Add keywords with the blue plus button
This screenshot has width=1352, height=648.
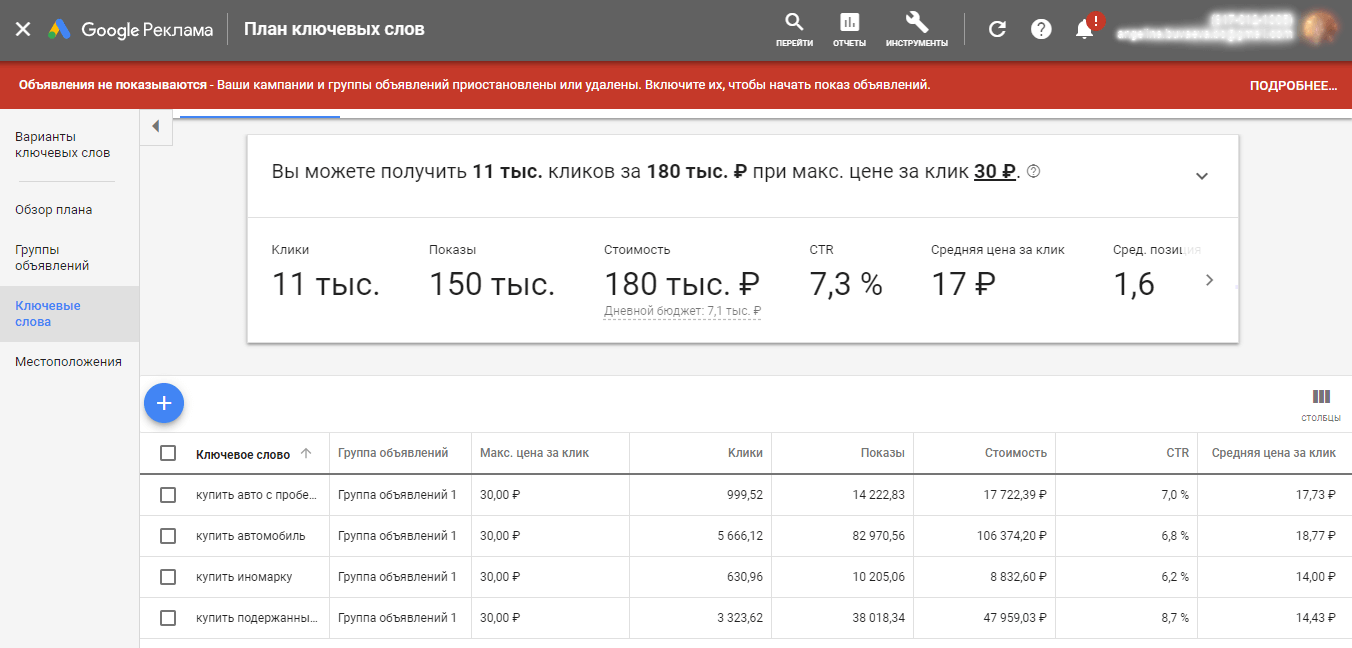click(x=164, y=403)
